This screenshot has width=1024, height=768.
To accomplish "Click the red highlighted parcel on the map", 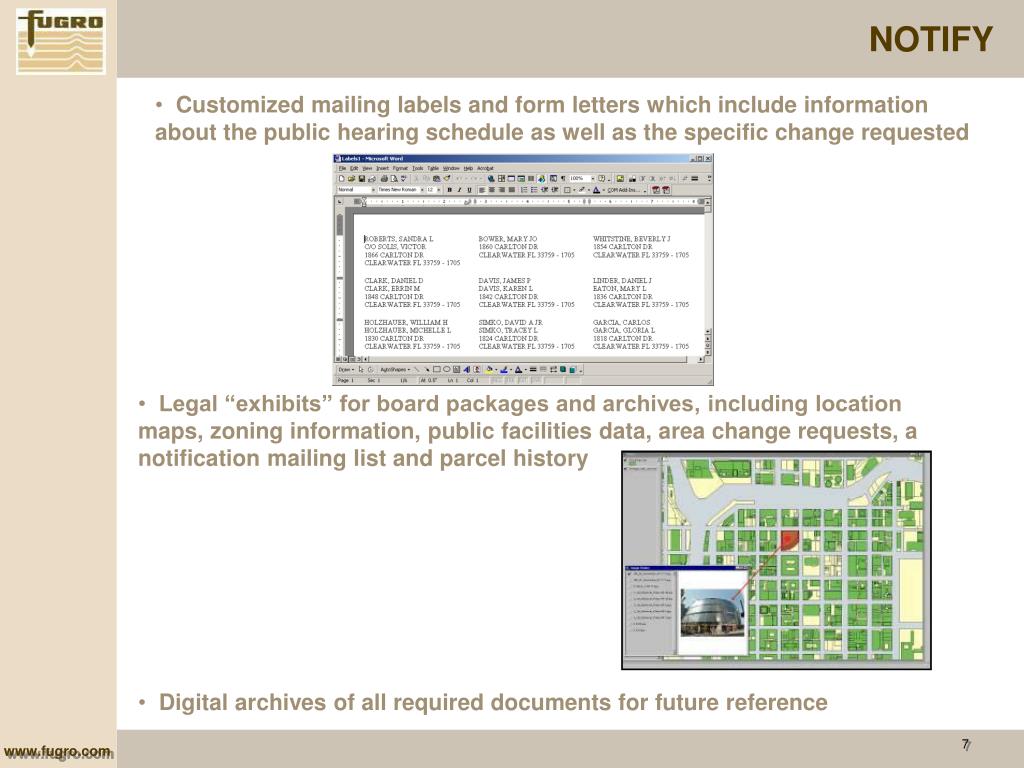I will [x=789, y=541].
